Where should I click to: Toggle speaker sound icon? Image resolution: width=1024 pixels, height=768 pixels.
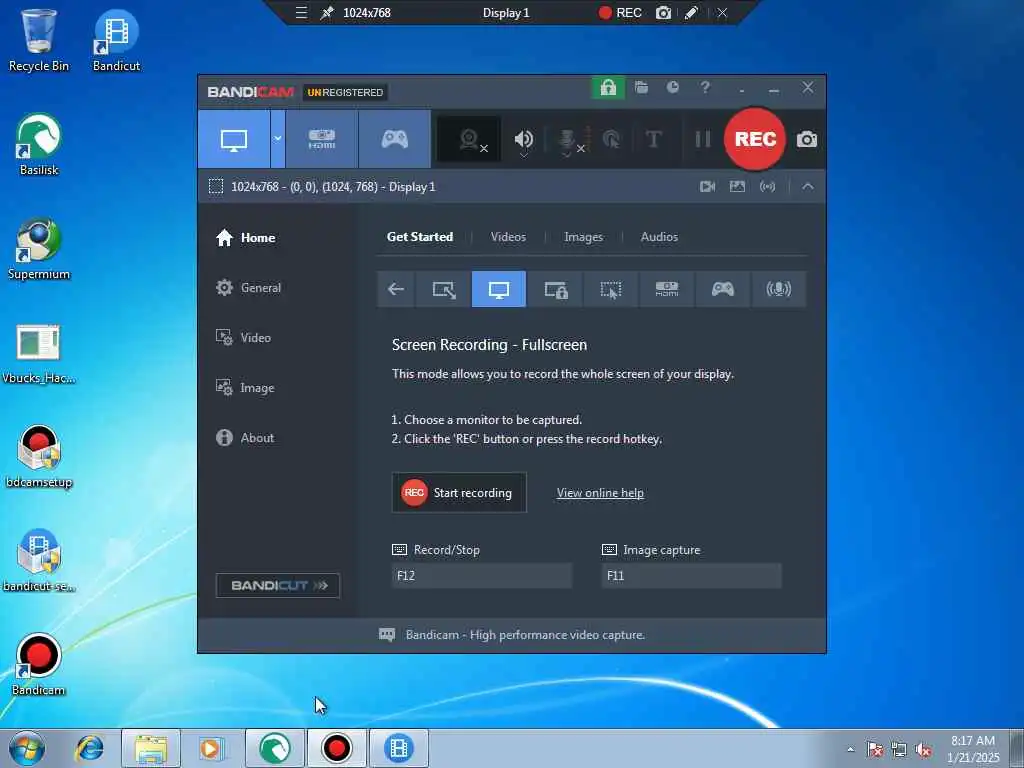524,139
